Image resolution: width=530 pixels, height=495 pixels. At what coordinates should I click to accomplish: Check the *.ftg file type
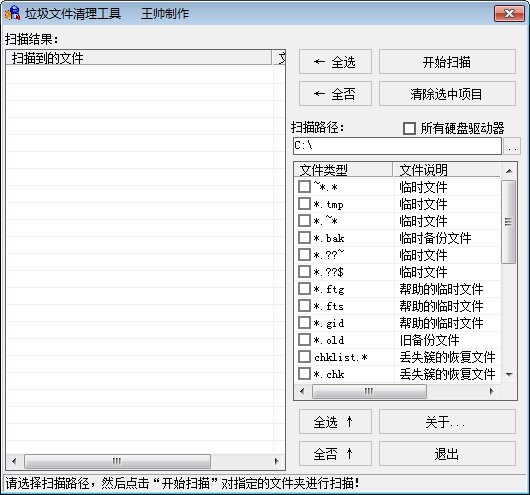tap(304, 288)
